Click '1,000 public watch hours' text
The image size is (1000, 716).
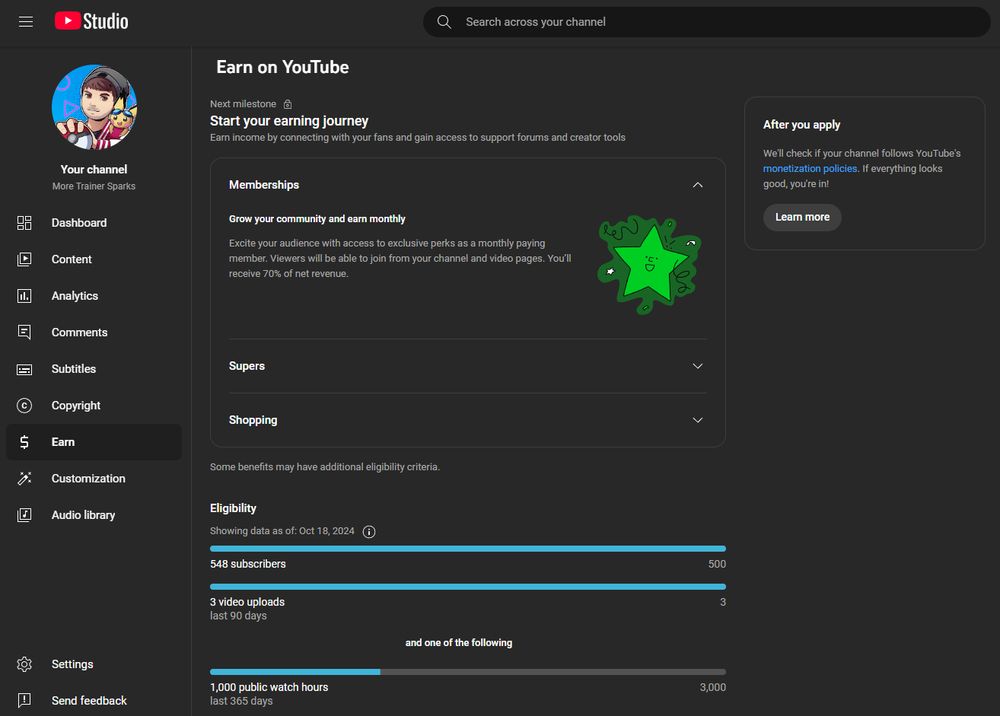click(x=269, y=687)
